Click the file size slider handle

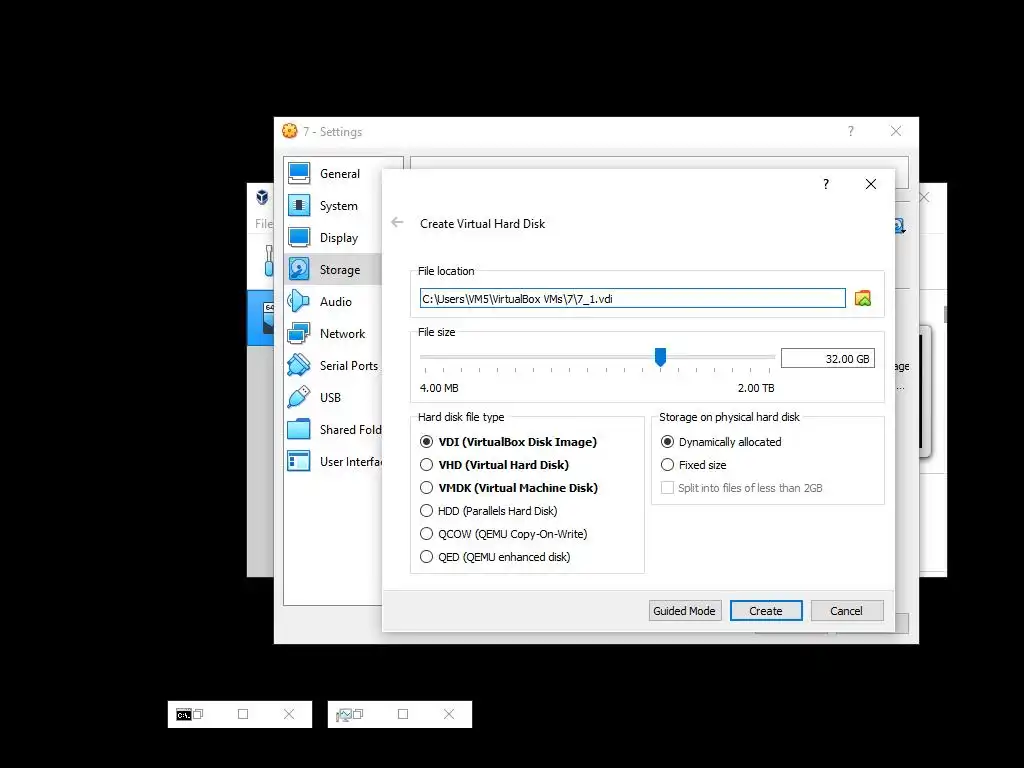660,357
